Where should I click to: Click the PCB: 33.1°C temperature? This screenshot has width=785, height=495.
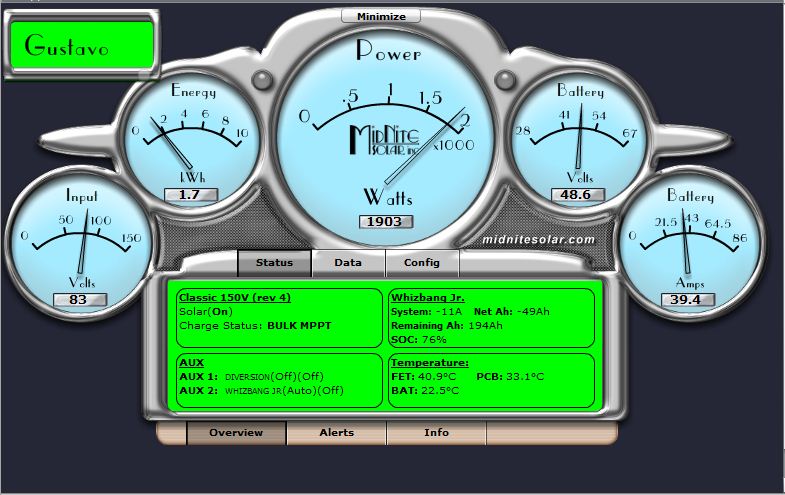(510, 376)
